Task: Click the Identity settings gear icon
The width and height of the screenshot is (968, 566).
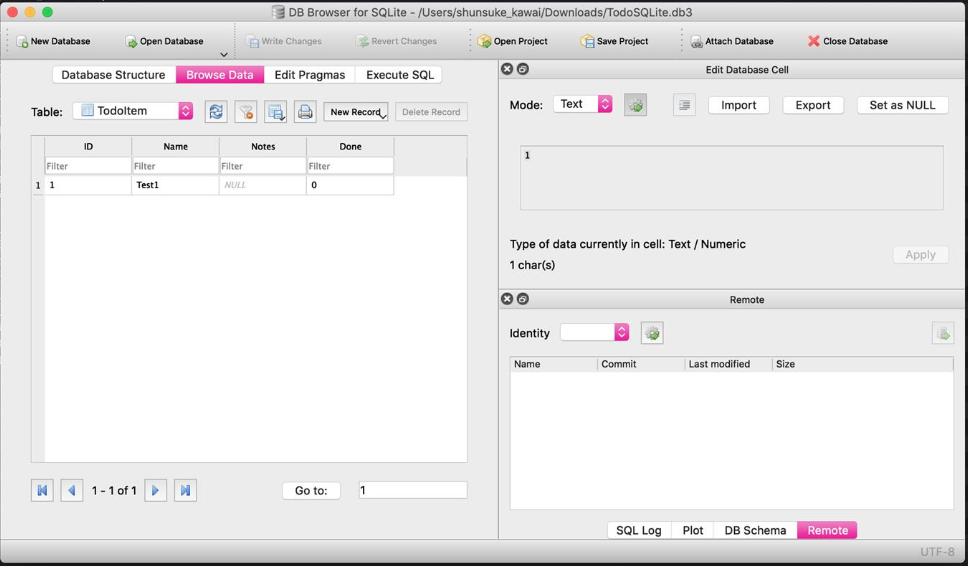Action: tap(652, 333)
